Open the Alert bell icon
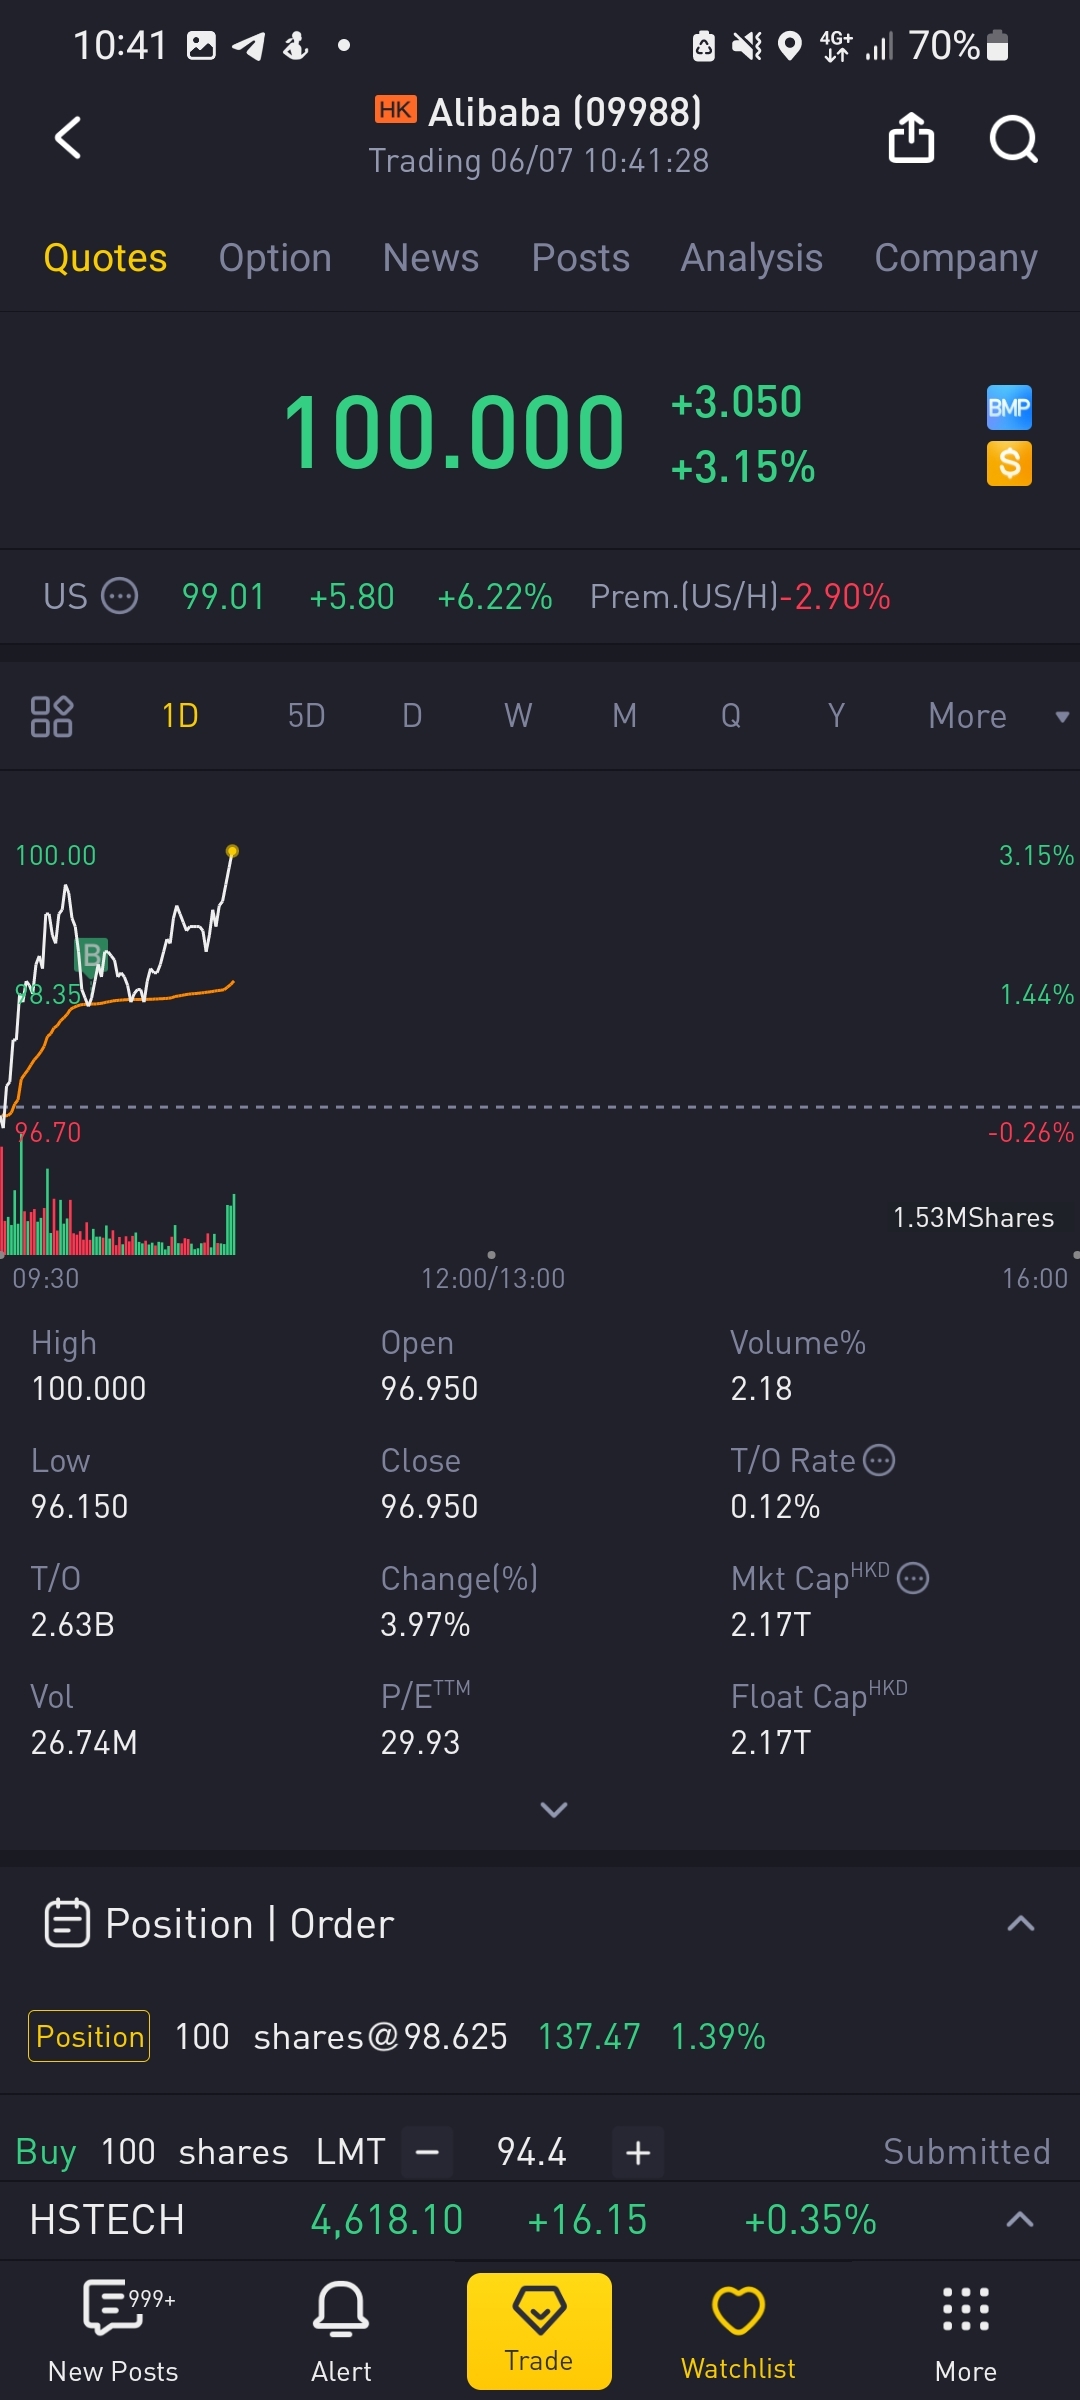 click(341, 2331)
